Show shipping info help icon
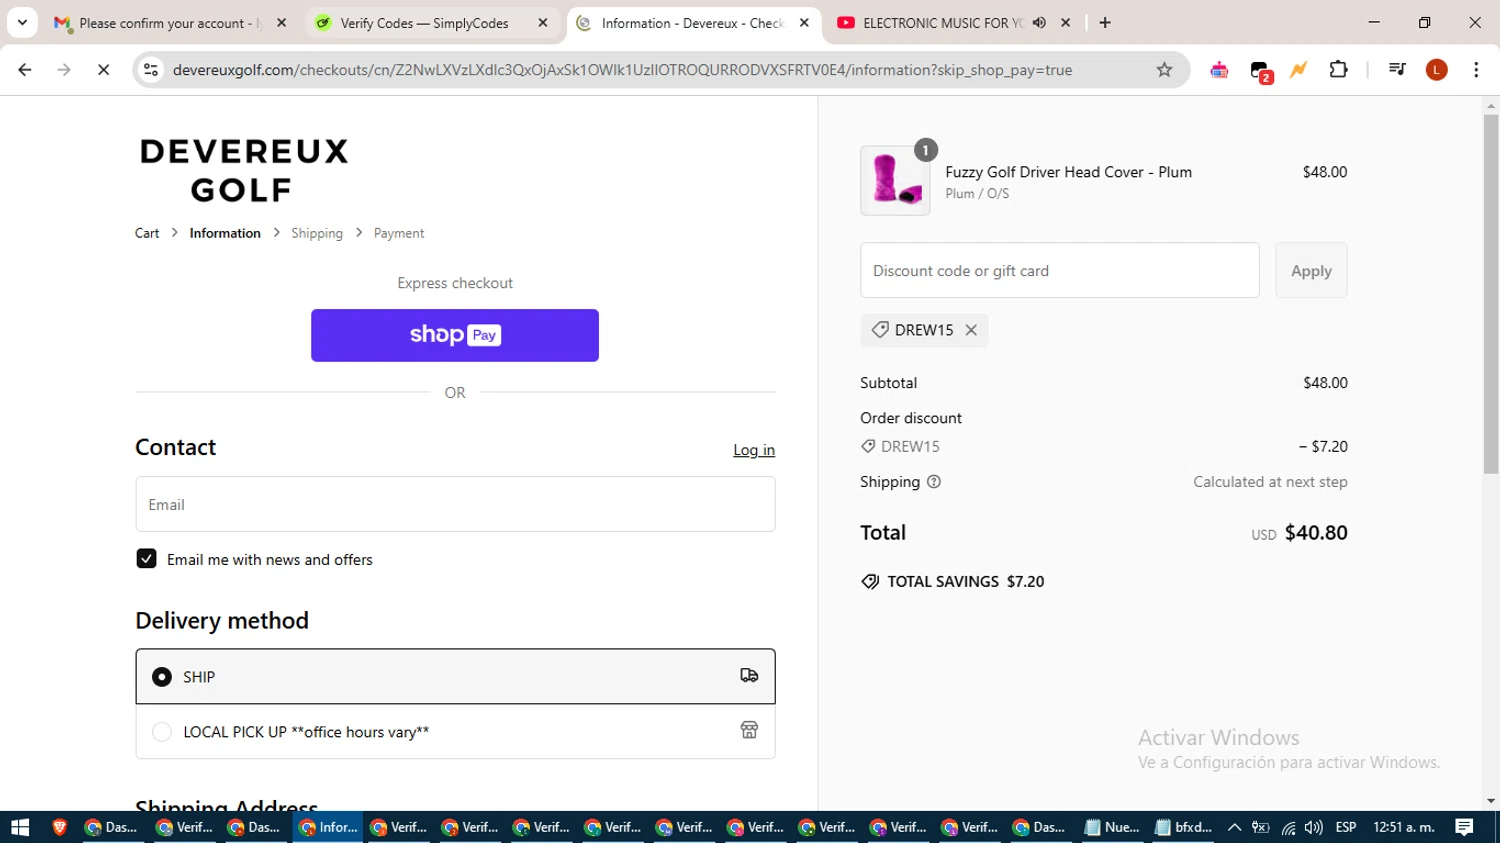Image resolution: width=1500 pixels, height=843 pixels. (x=934, y=482)
